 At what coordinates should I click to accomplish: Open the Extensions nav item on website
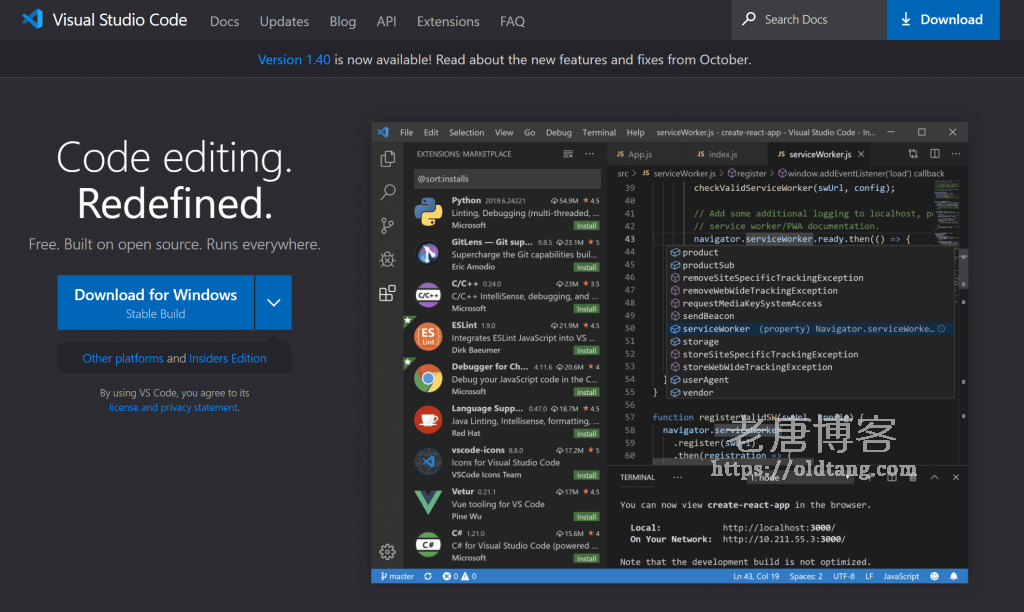(x=448, y=22)
